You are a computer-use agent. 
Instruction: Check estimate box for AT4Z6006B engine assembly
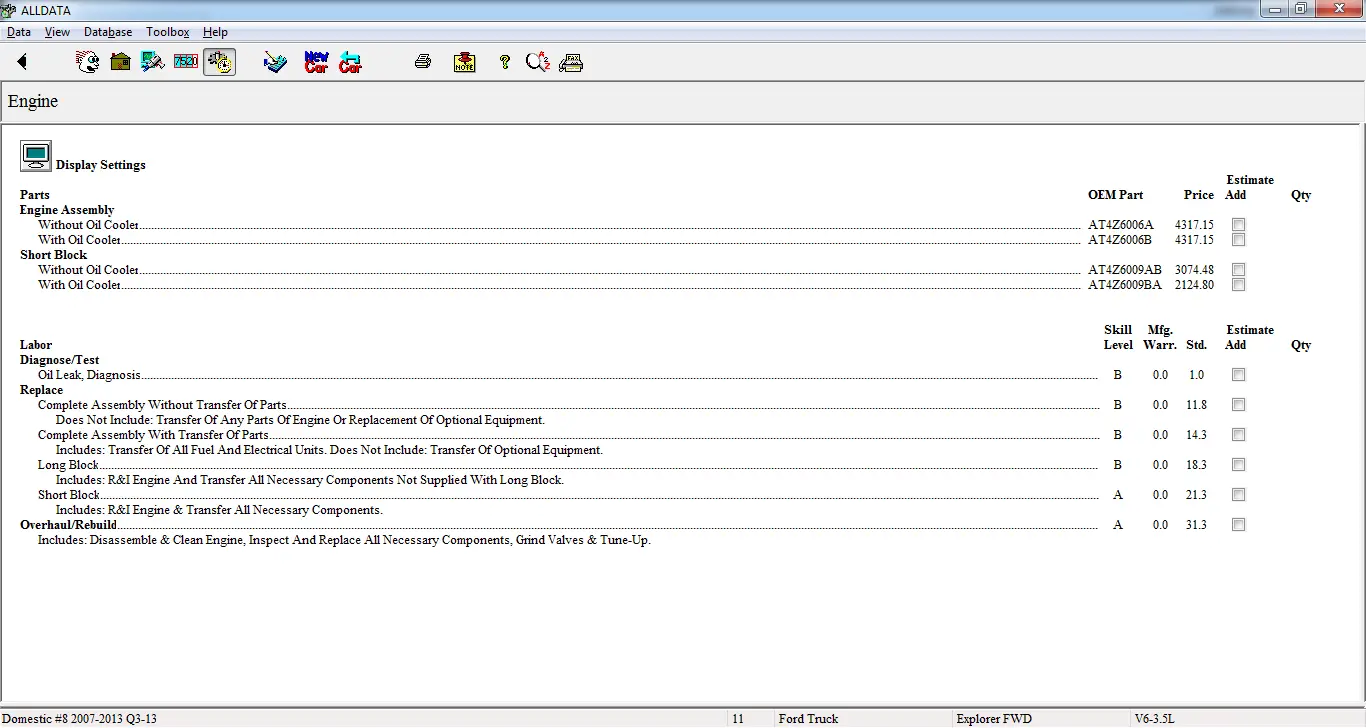click(1239, 240)
